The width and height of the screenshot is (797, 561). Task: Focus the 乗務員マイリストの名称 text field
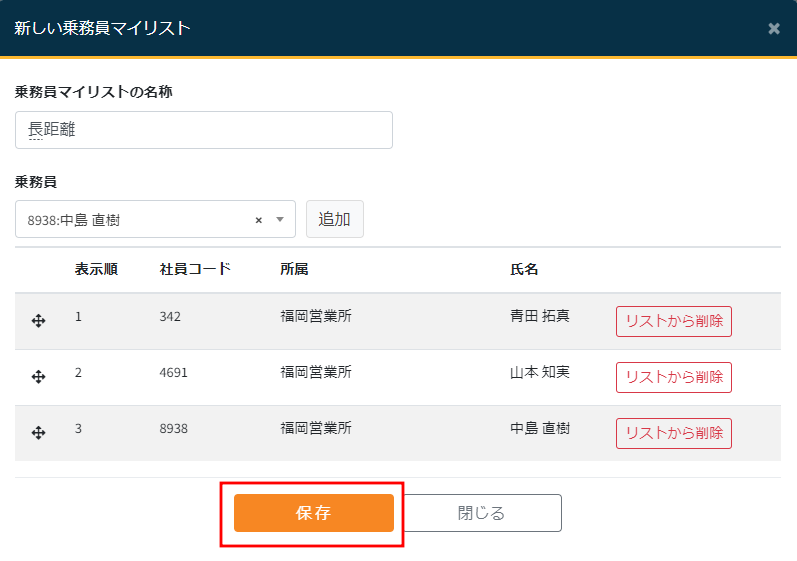pyautogui.click(x=204, y=130)
